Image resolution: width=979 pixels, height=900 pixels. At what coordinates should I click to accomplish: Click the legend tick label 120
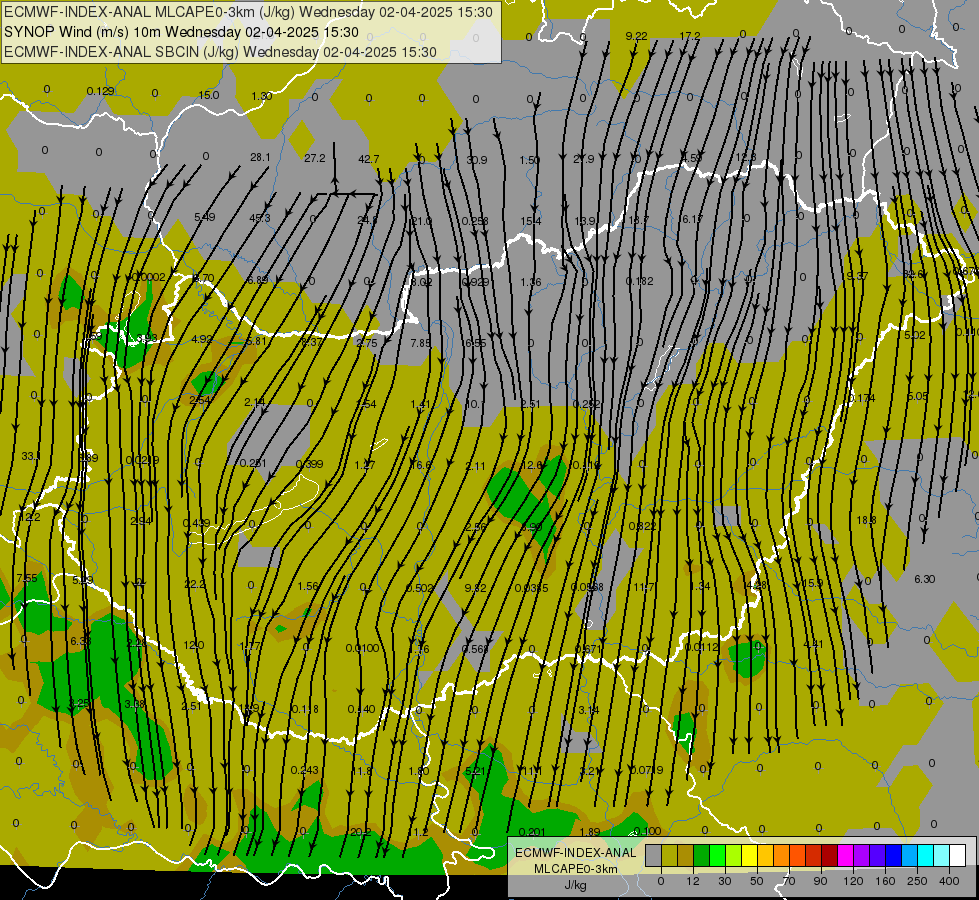853,881
